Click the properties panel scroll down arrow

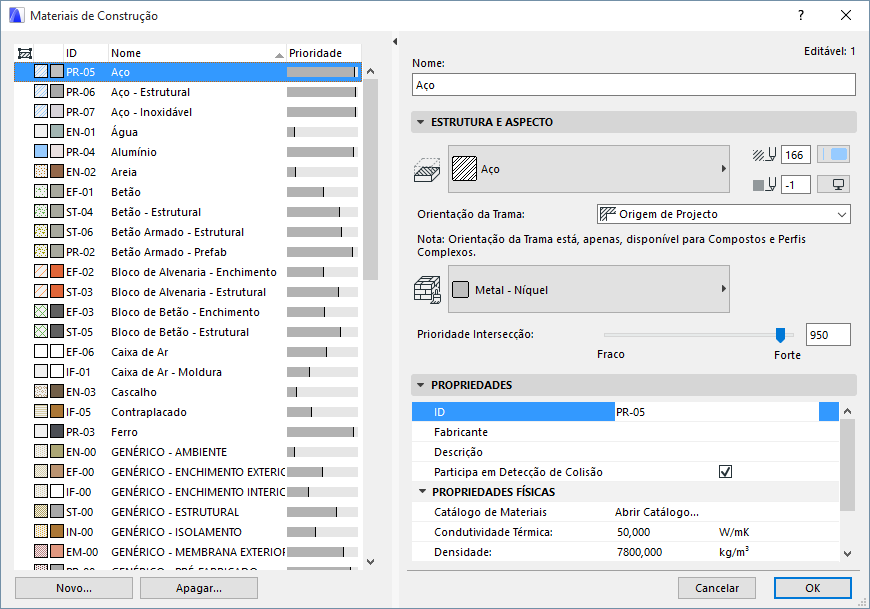coord(847,553)
